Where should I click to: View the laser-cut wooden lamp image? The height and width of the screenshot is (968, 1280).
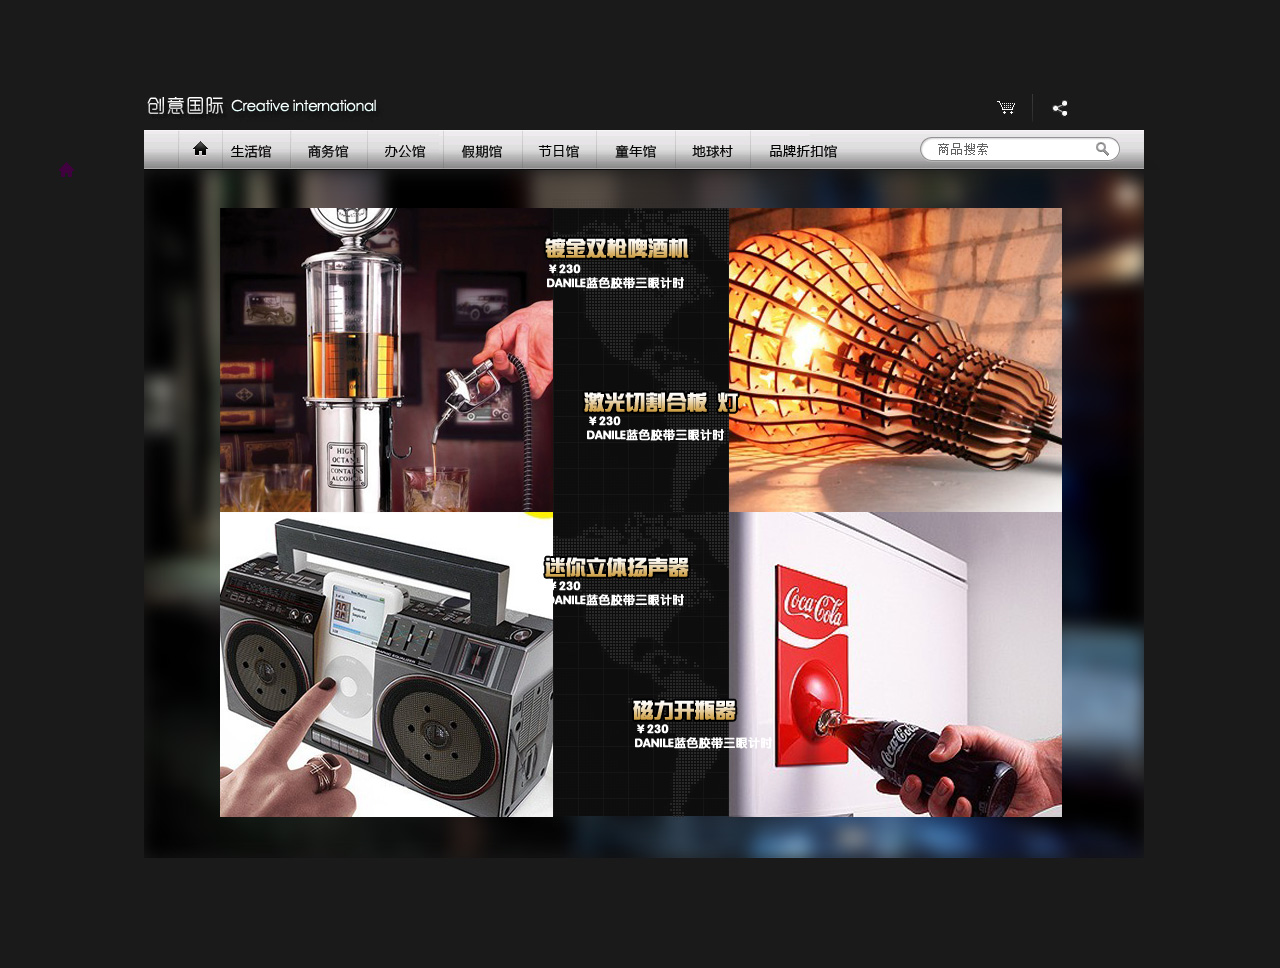click(895, 360)
